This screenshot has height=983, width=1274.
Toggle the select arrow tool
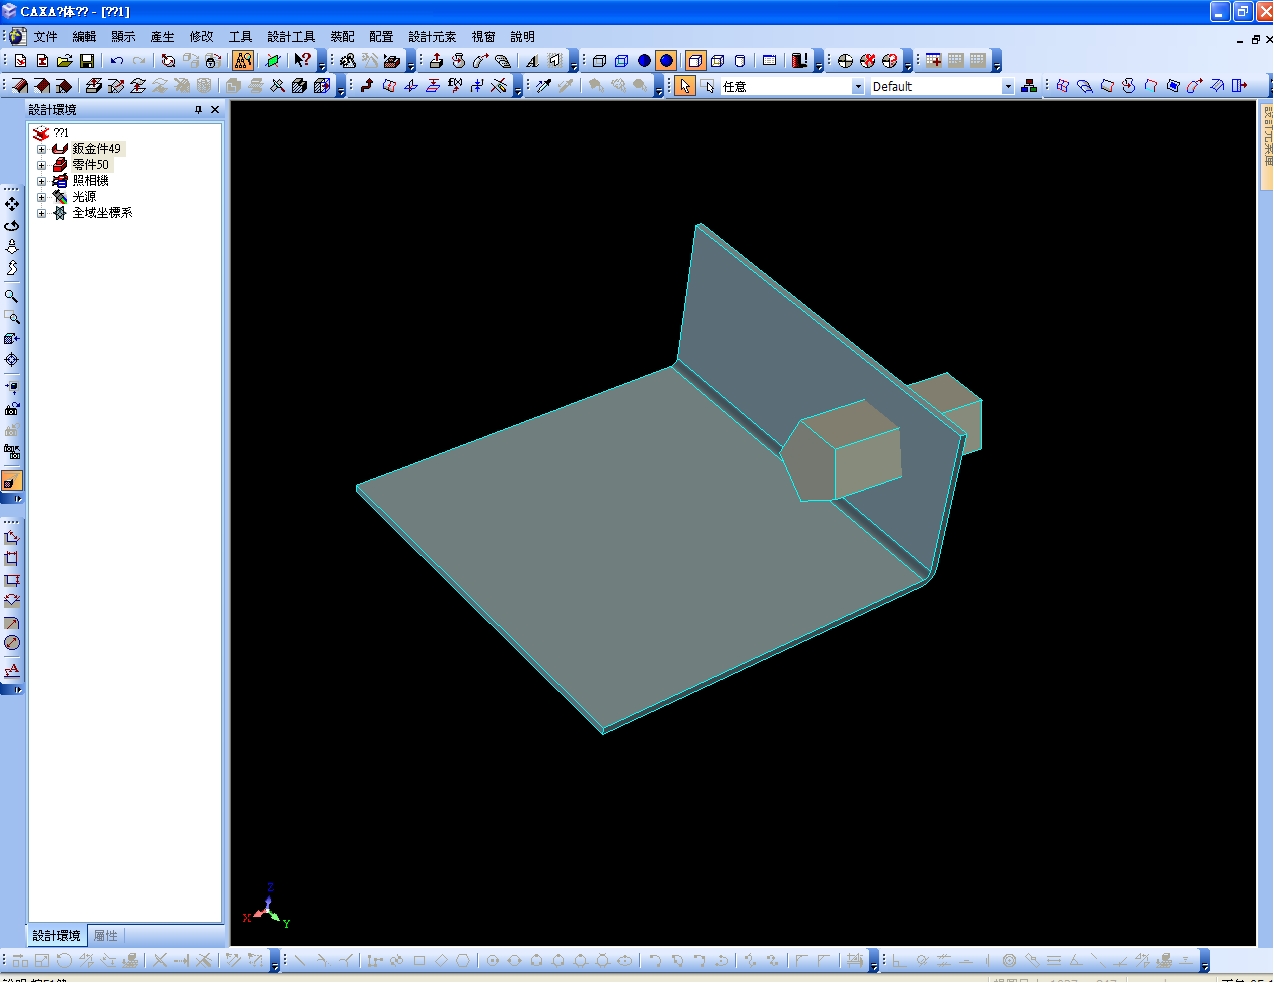point(685,86)
